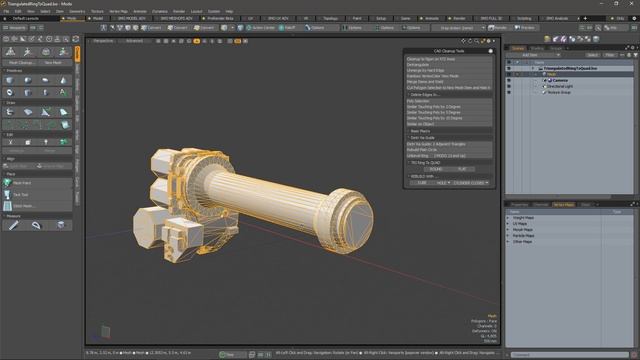This screenshot has height=360, width=640.
Task: Select the Torus primitive tool
Action: pyautogui.click(x=10, y=93)
